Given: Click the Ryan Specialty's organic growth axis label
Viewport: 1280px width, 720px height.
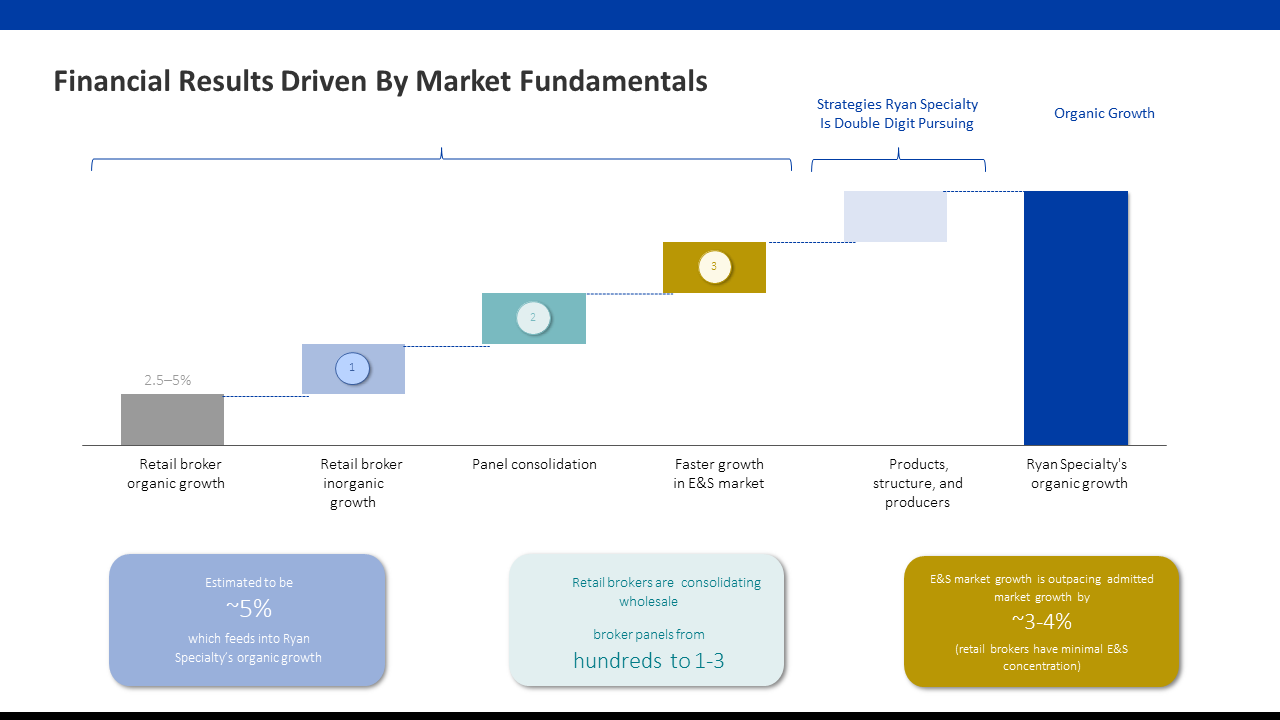Looking at the screenshot, I should [1078, 474].
